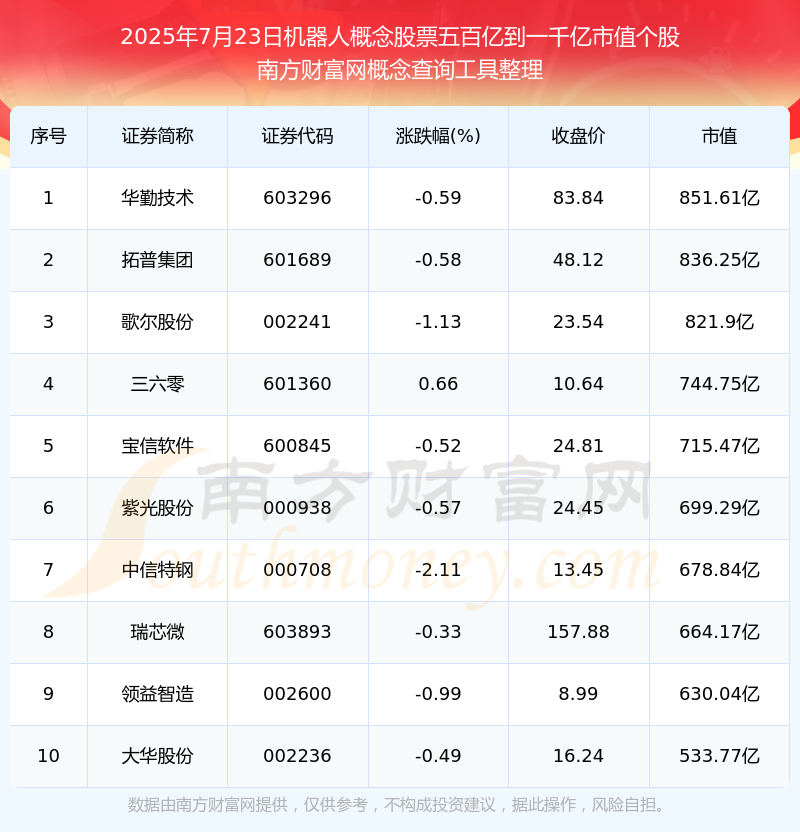
Task: Click the disclaimer text at the bottom
Action: click(397, 805)
